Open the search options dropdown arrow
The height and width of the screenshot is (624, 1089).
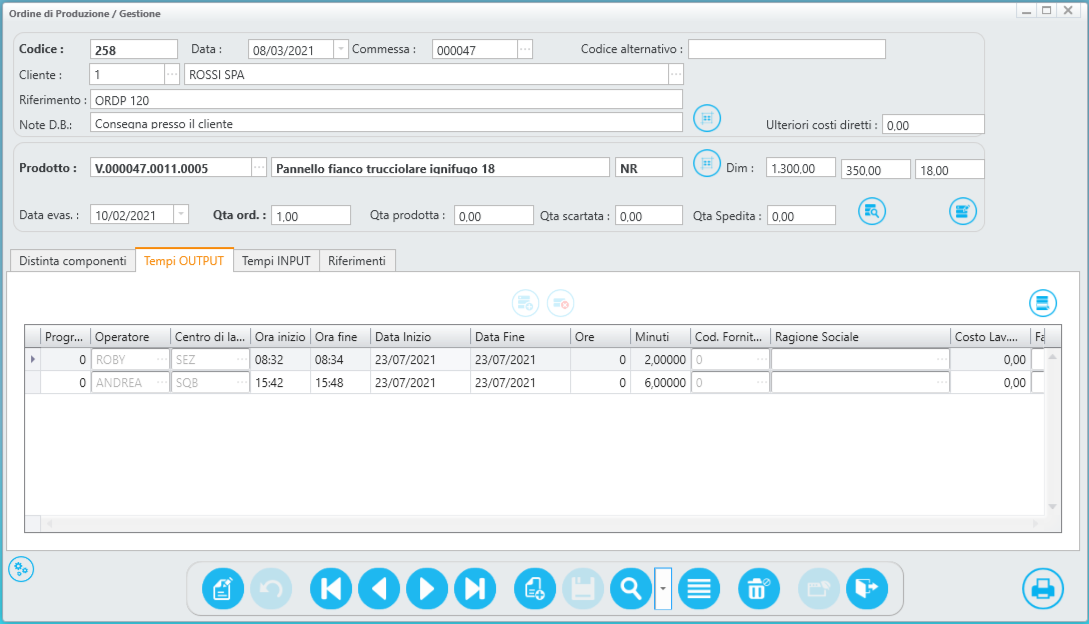[x=663, y=589]
